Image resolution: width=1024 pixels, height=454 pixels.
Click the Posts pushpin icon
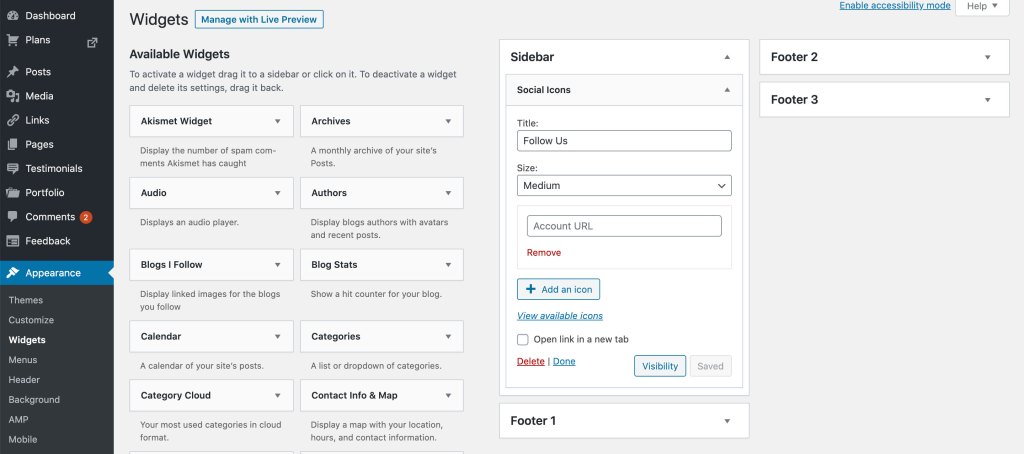[x=12, y=72]
